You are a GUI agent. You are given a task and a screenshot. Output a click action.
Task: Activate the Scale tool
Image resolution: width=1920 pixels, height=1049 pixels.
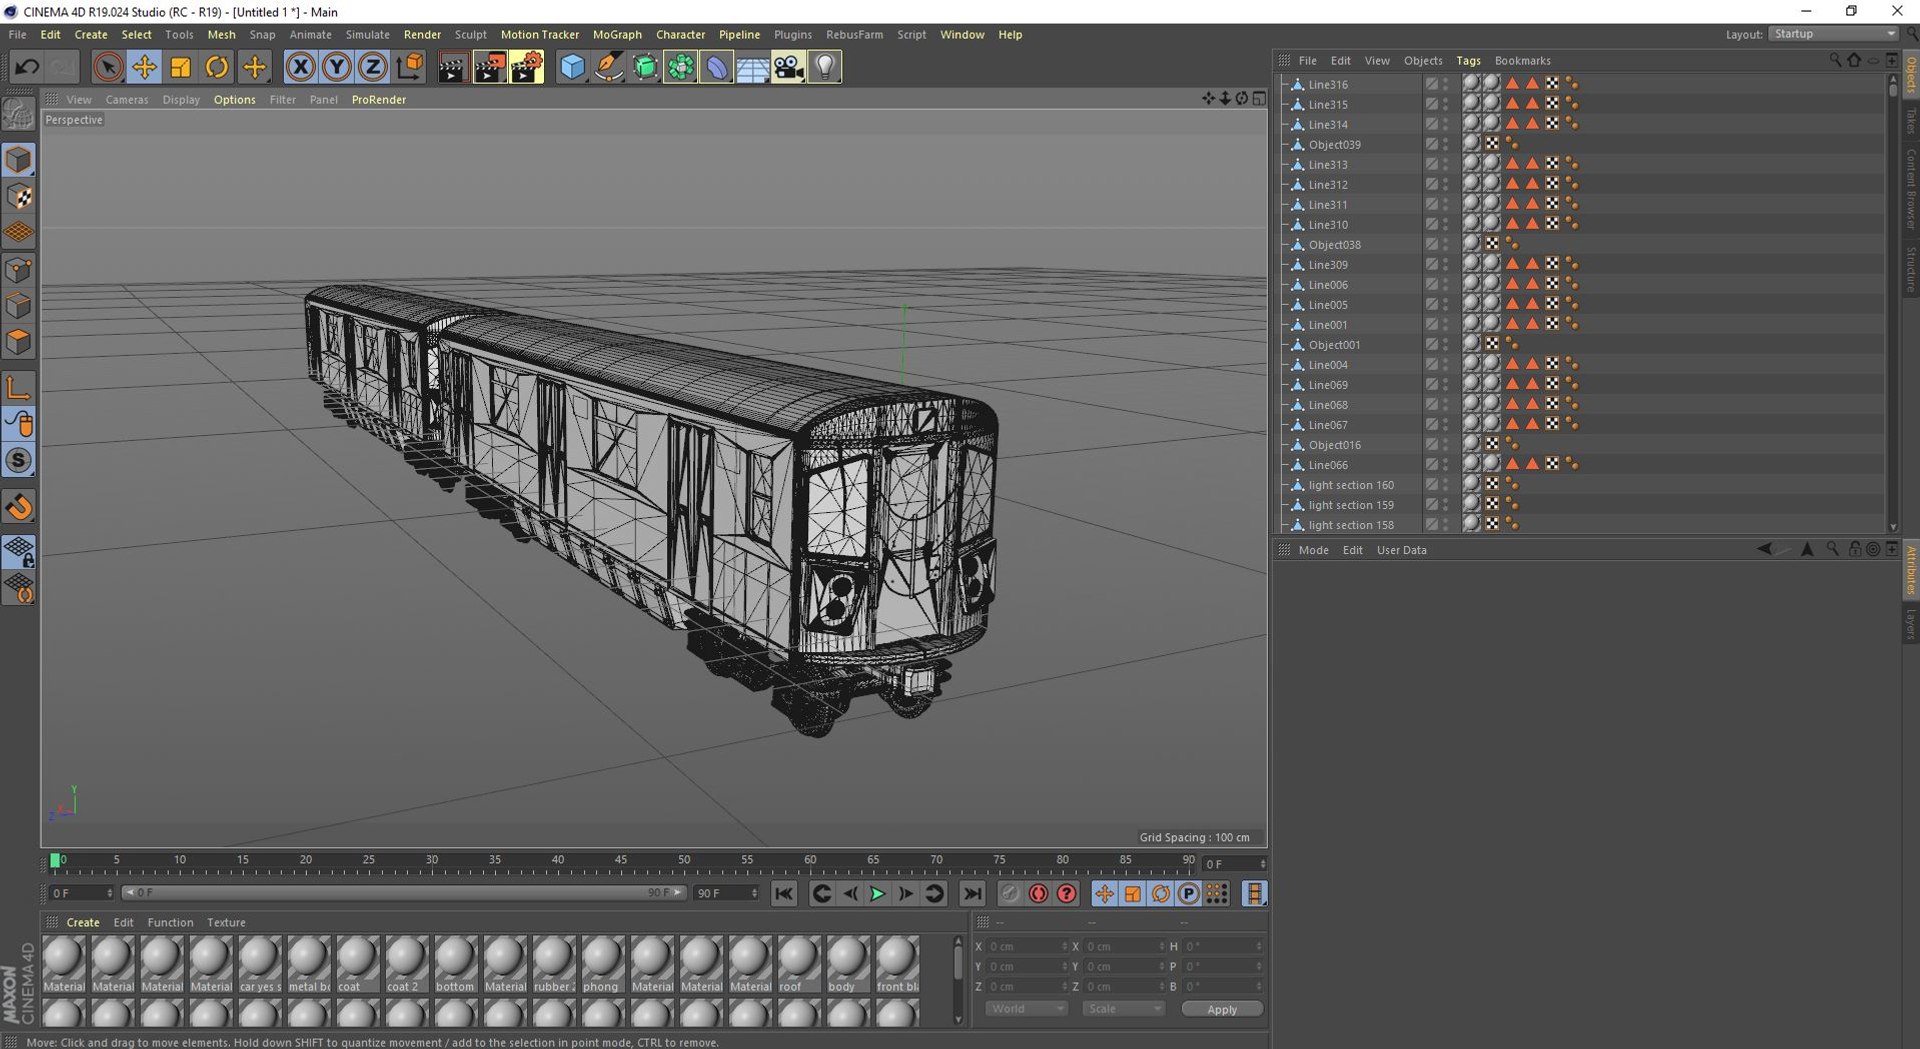(x=180, y=67)
